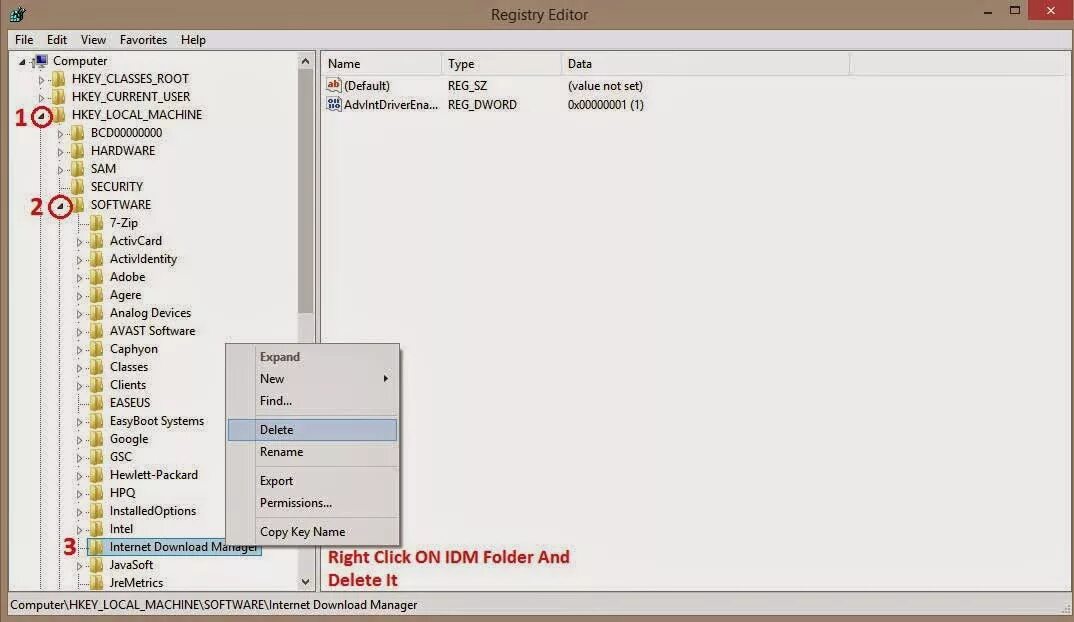Expand the HKEY_CURRENT_USER arrow
Screen dimensions: 1074x622
(41, 98)
